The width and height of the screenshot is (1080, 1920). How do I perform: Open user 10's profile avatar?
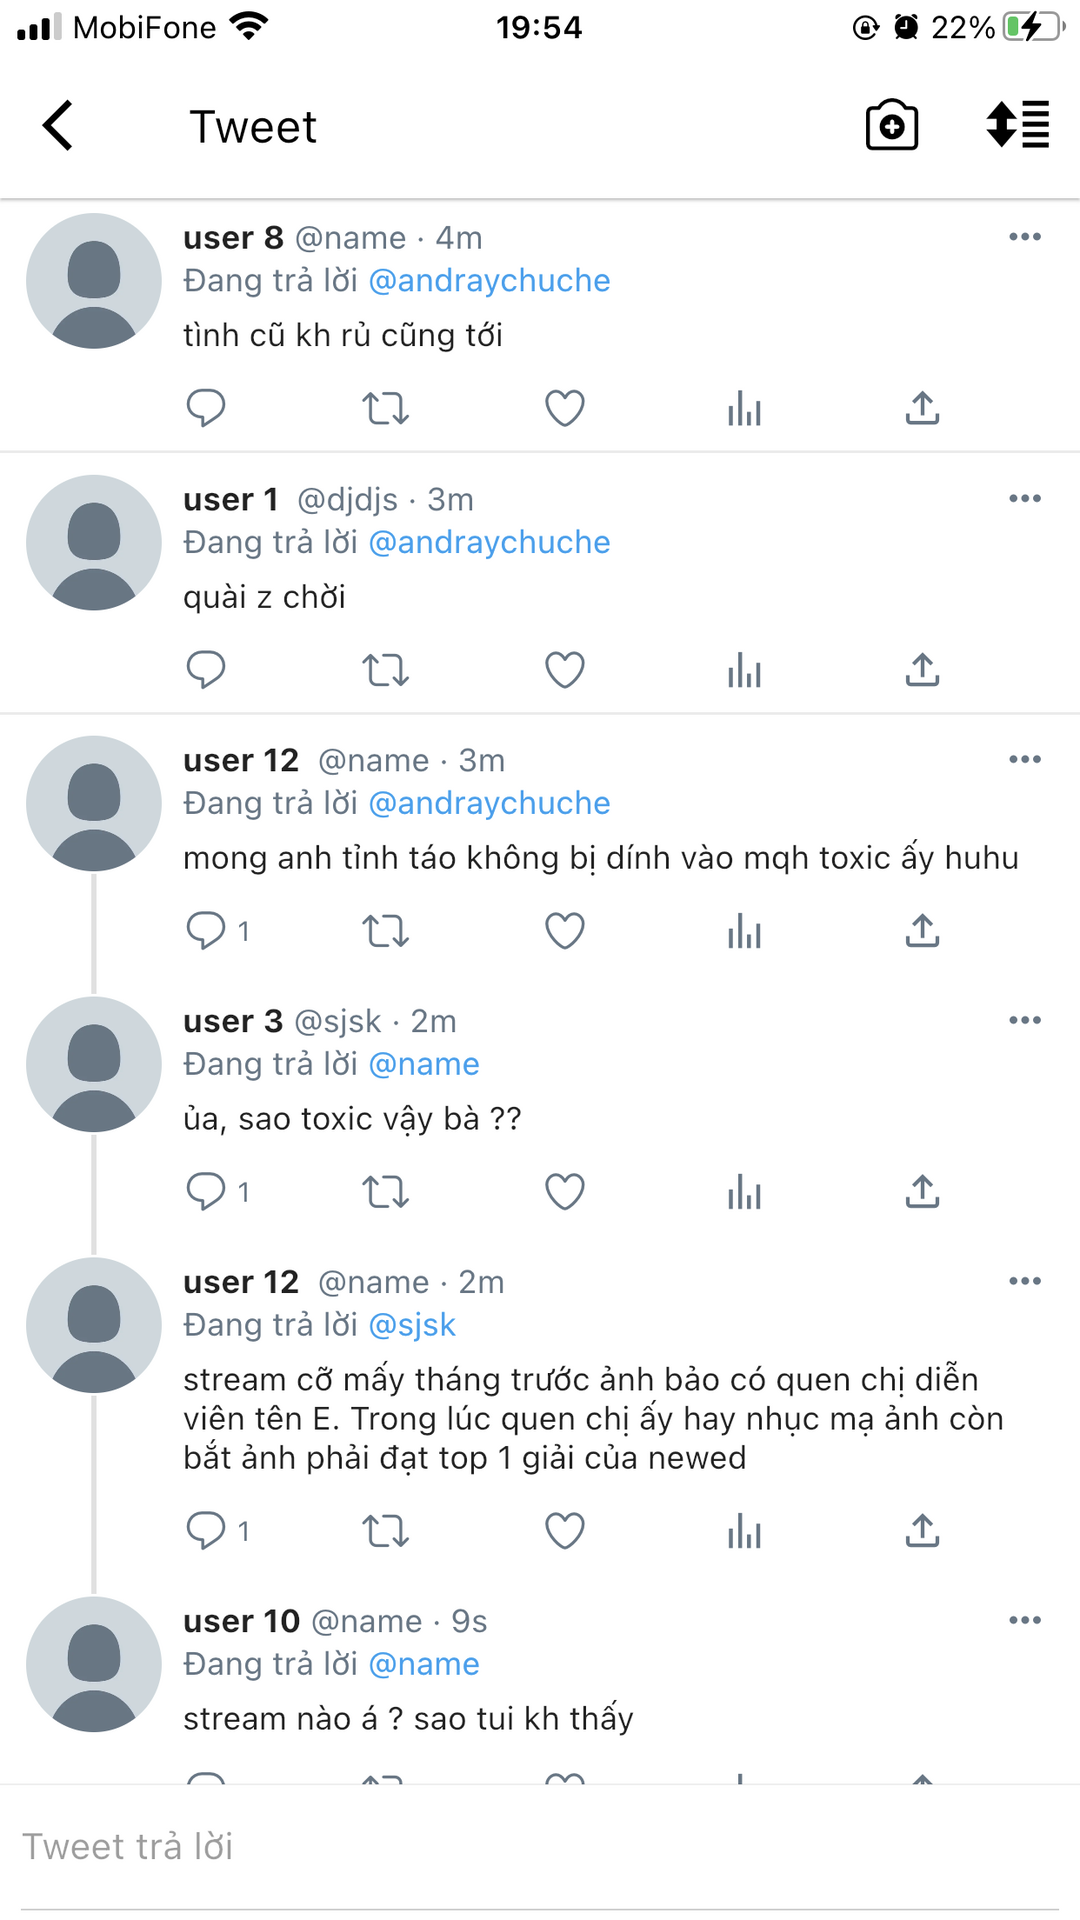pos(94,1664)
